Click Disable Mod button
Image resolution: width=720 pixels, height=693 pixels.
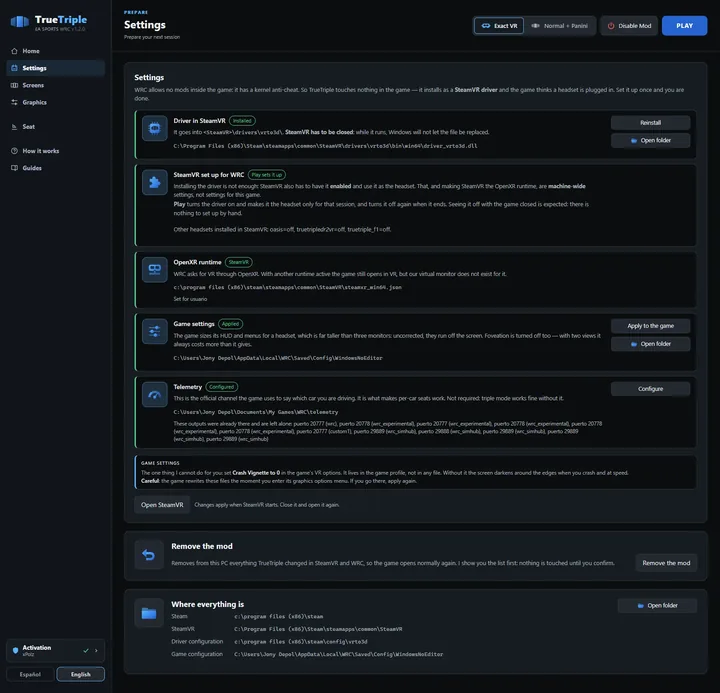629,26
